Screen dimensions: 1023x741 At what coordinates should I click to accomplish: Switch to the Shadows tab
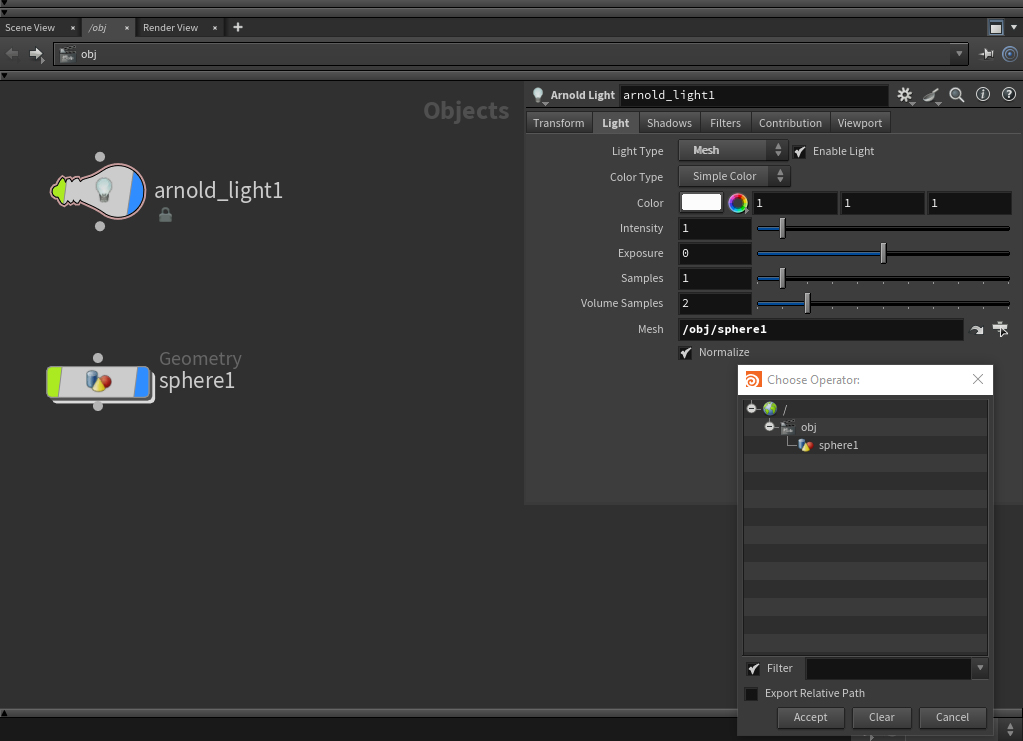click(x=669, y=123)
